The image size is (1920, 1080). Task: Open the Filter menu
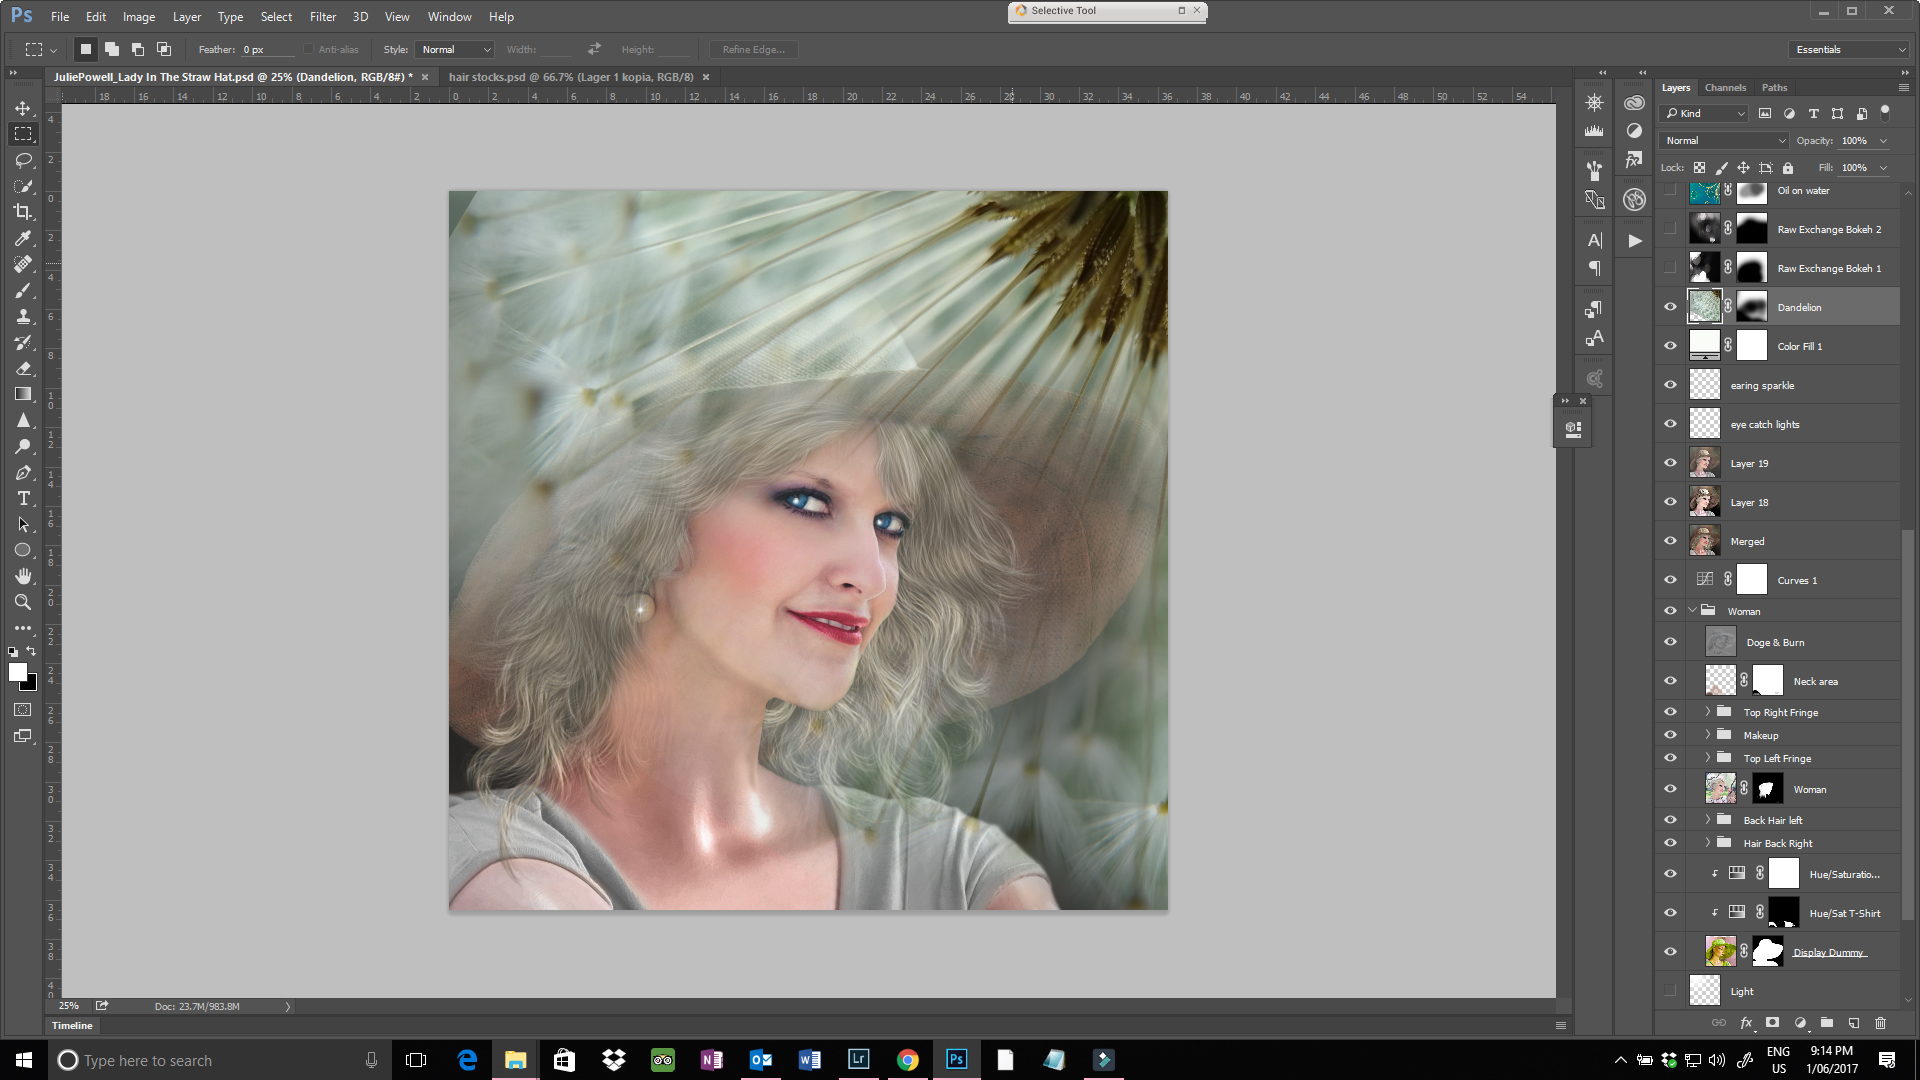(322, 17)
